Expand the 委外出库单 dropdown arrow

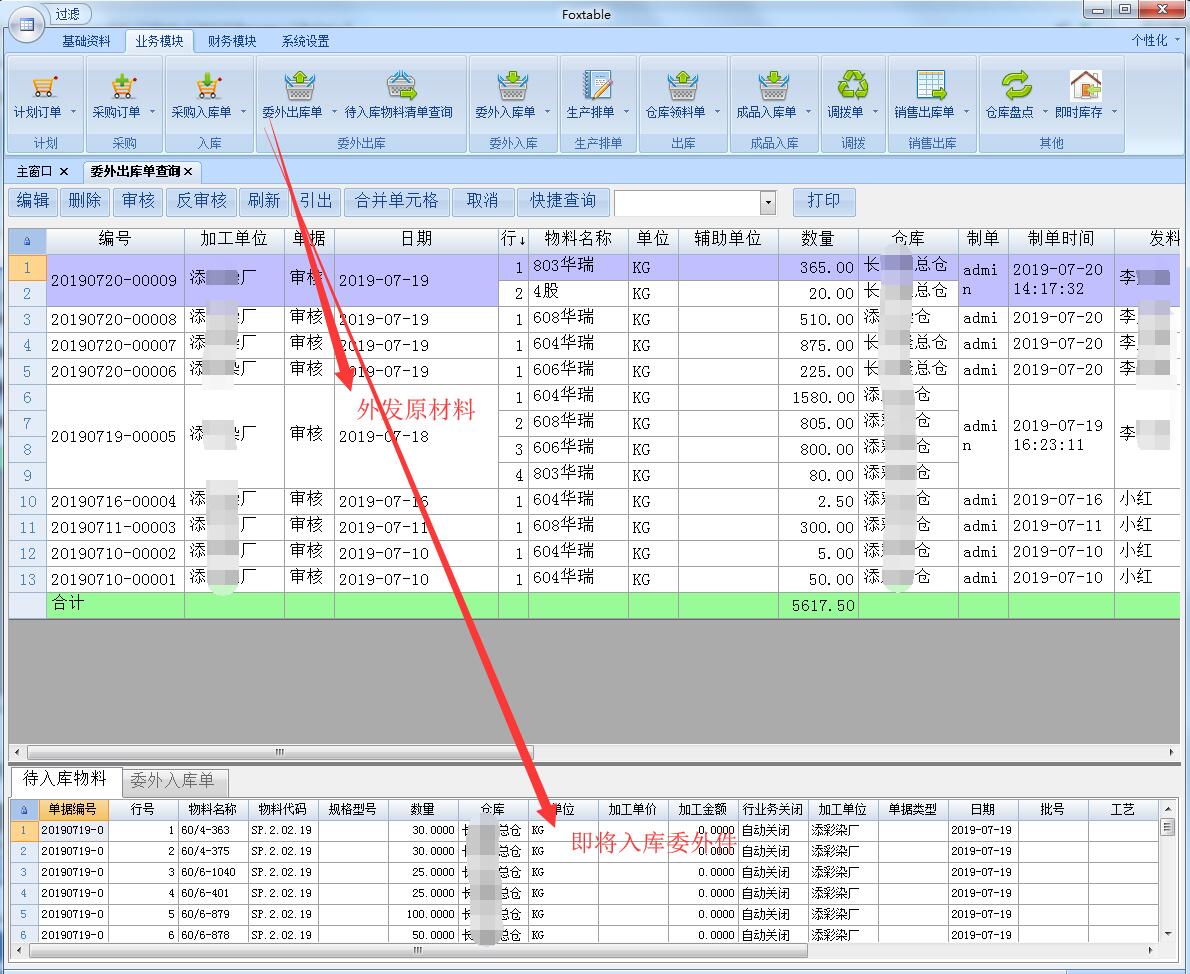pyautogui.click(x=333, y=112)
